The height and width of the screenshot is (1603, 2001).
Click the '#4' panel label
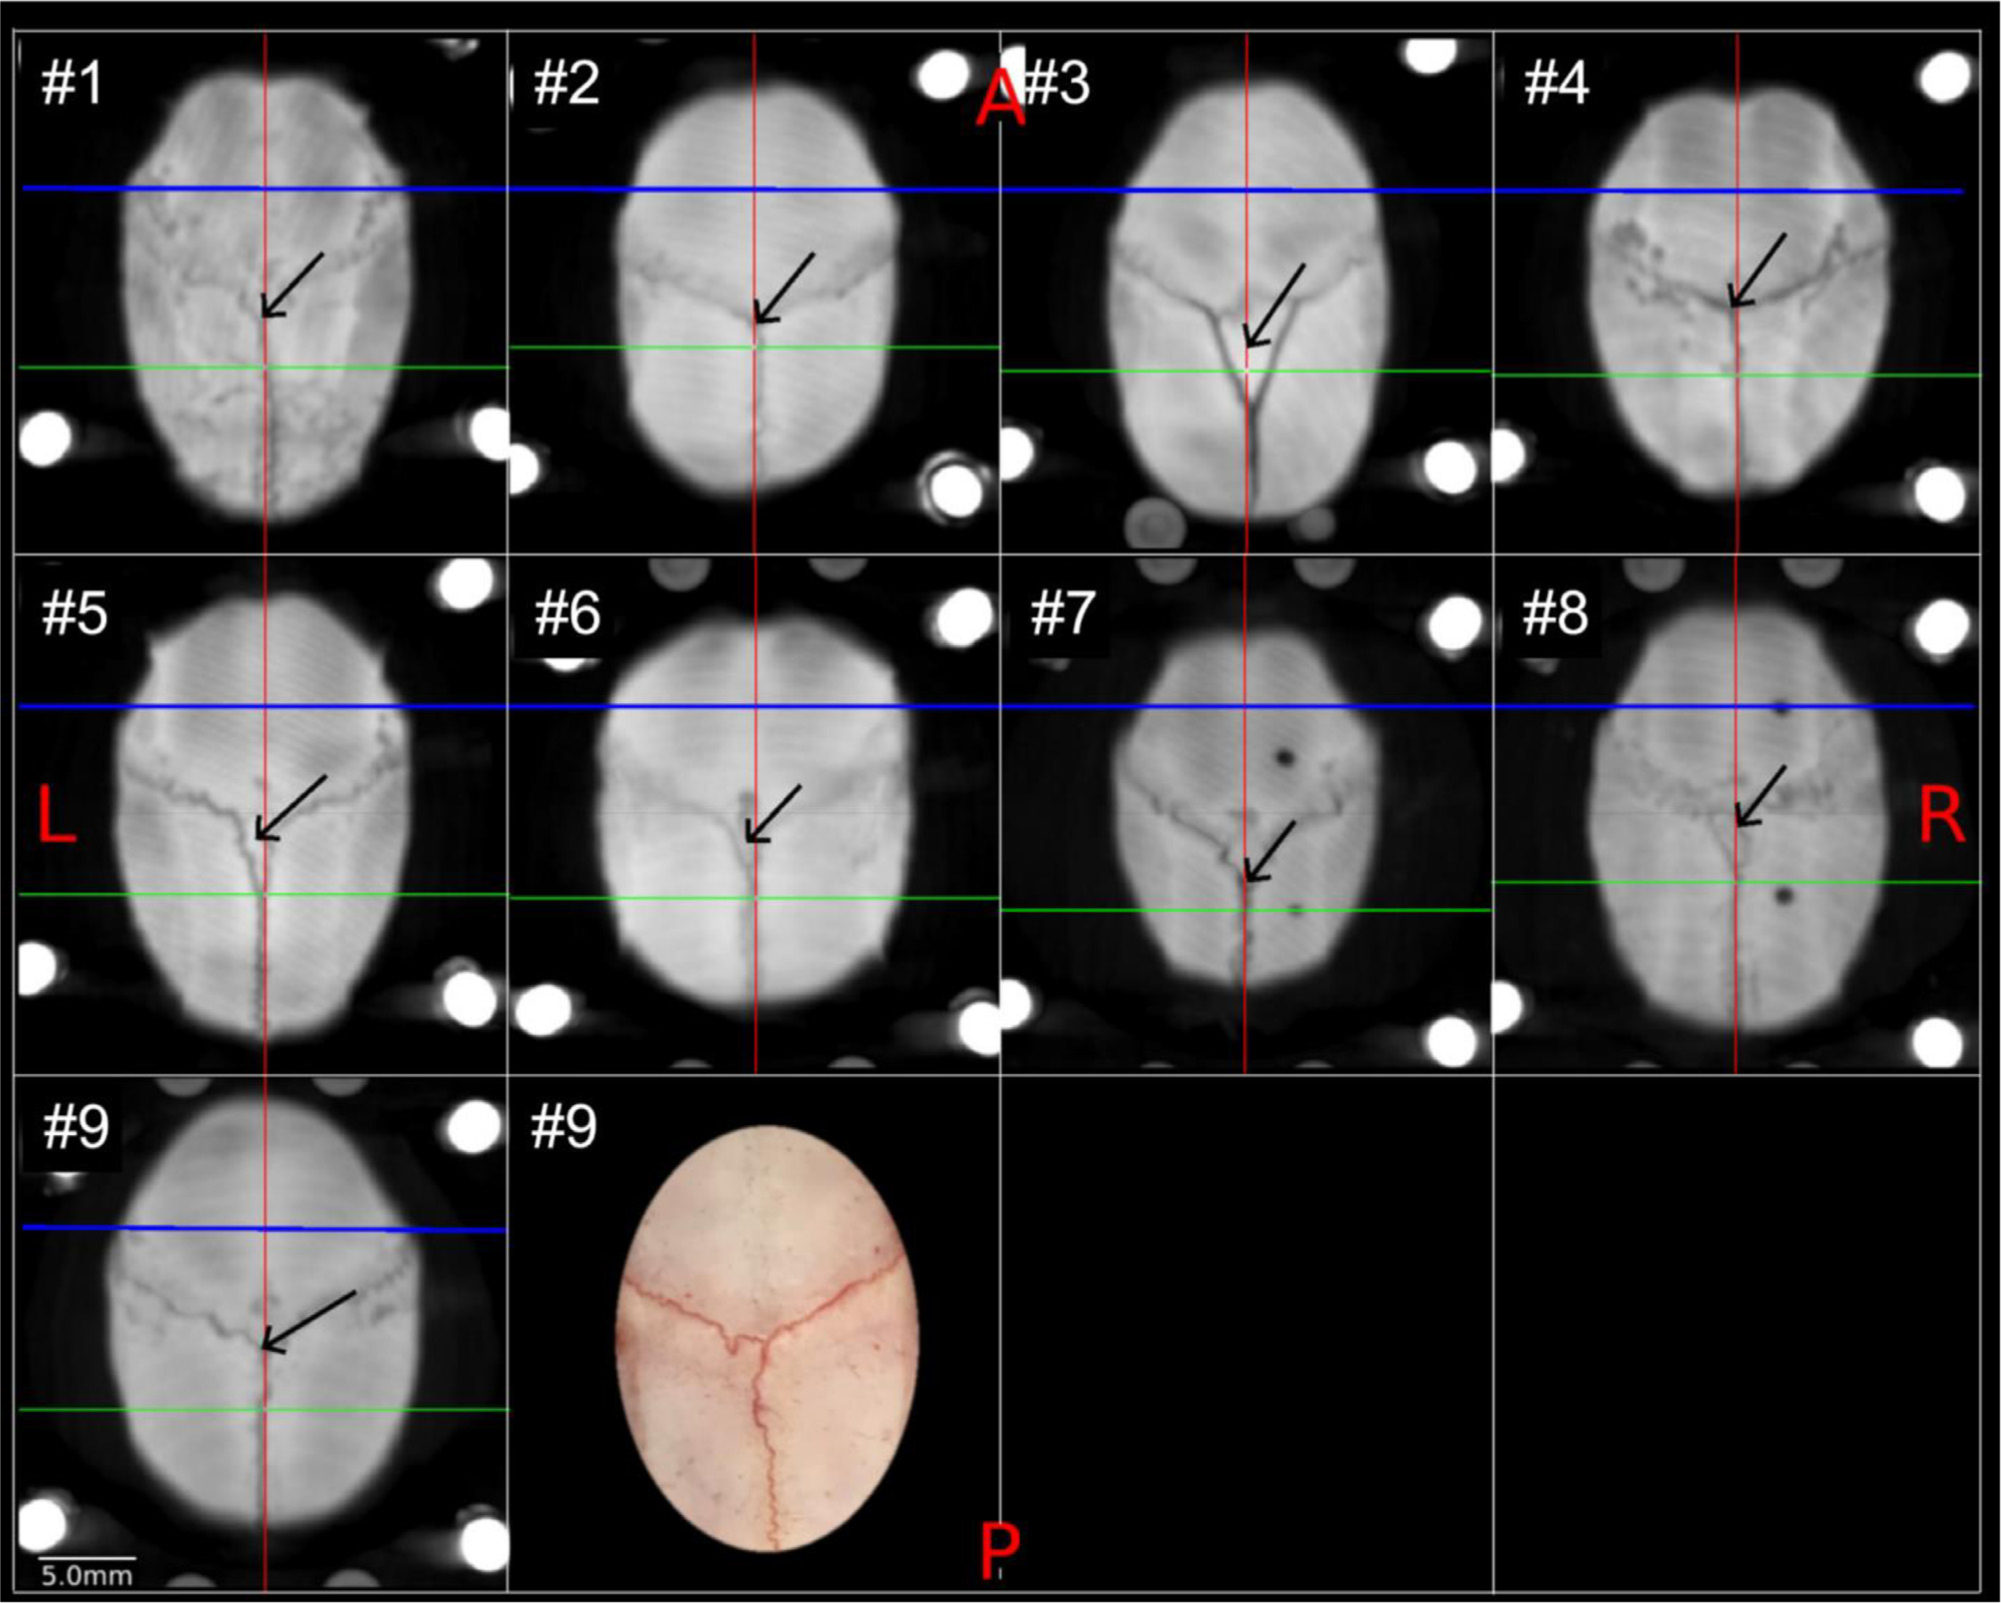(1556, 82)
